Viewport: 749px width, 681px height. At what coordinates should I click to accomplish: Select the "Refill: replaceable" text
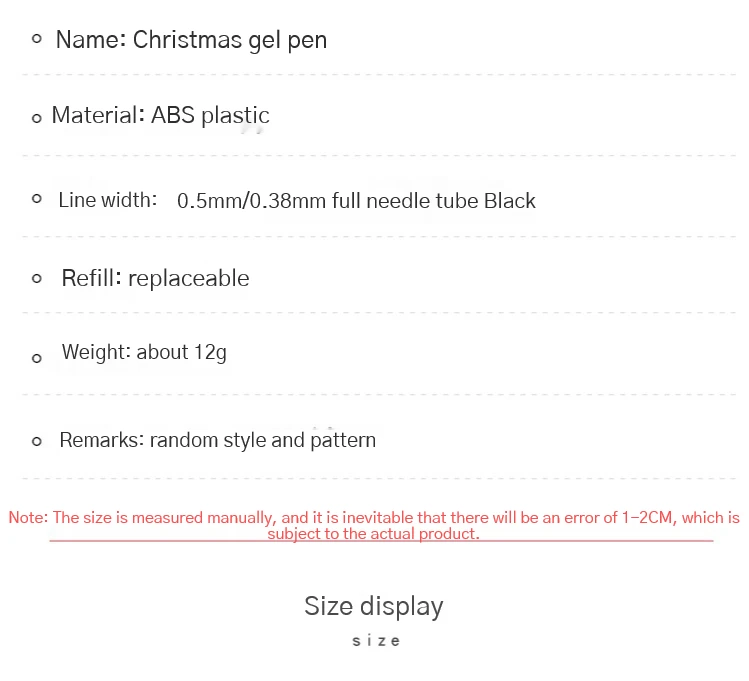[x=155, y=278]
